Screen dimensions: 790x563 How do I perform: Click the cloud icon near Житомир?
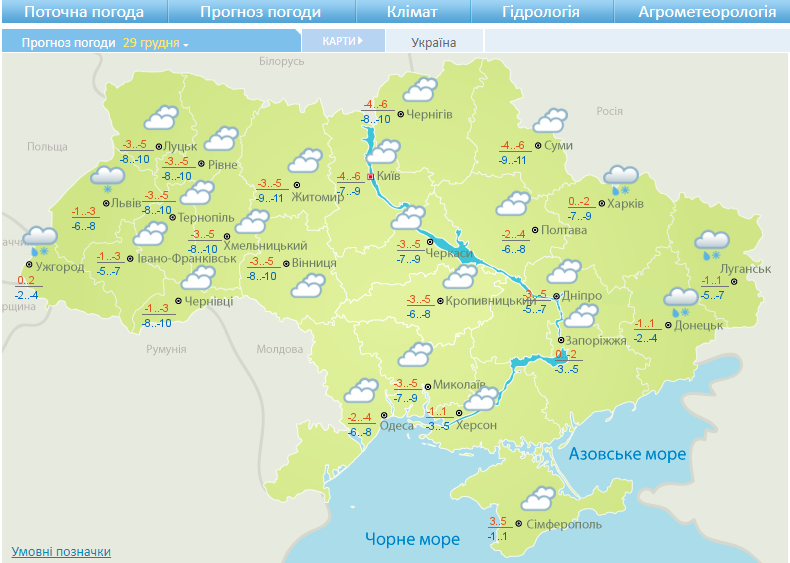(x=304, y=161)
